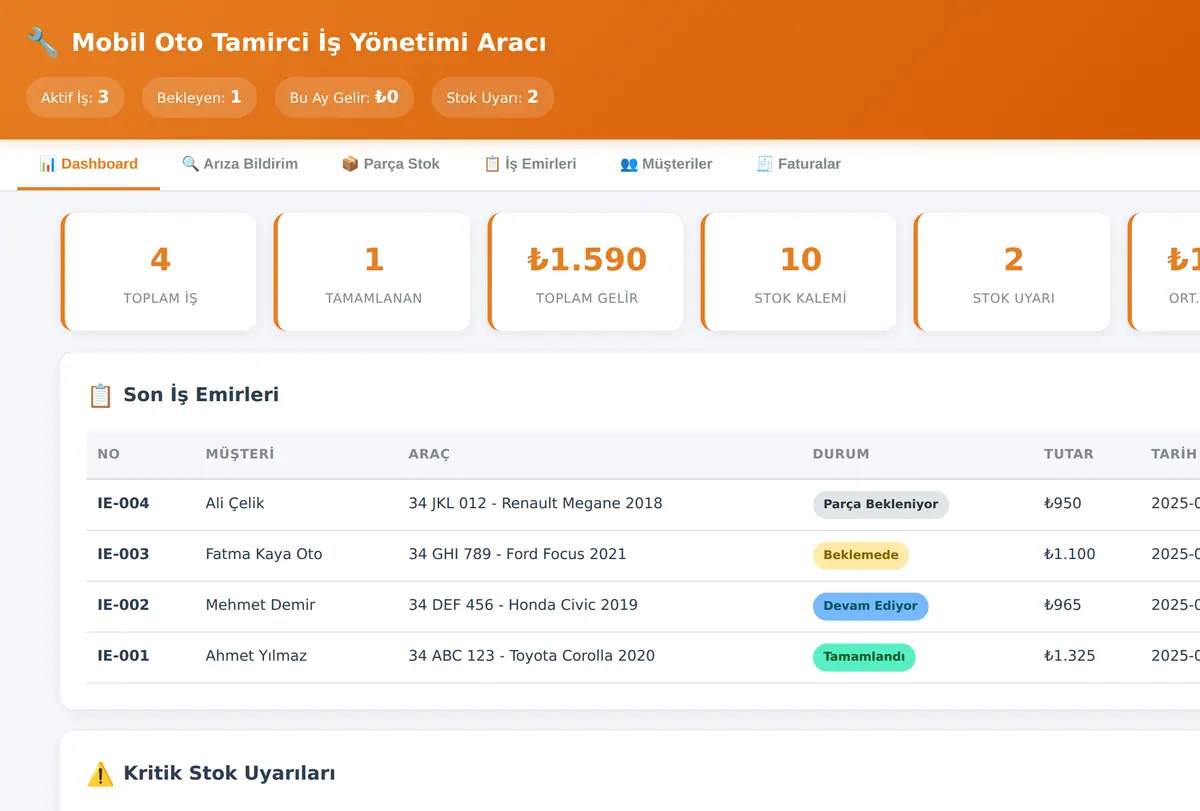Image resolution: width=1200 pixels, height=811 pixels.
Task: Open the Dashboard tab
Action: click(x=88, y=164)
